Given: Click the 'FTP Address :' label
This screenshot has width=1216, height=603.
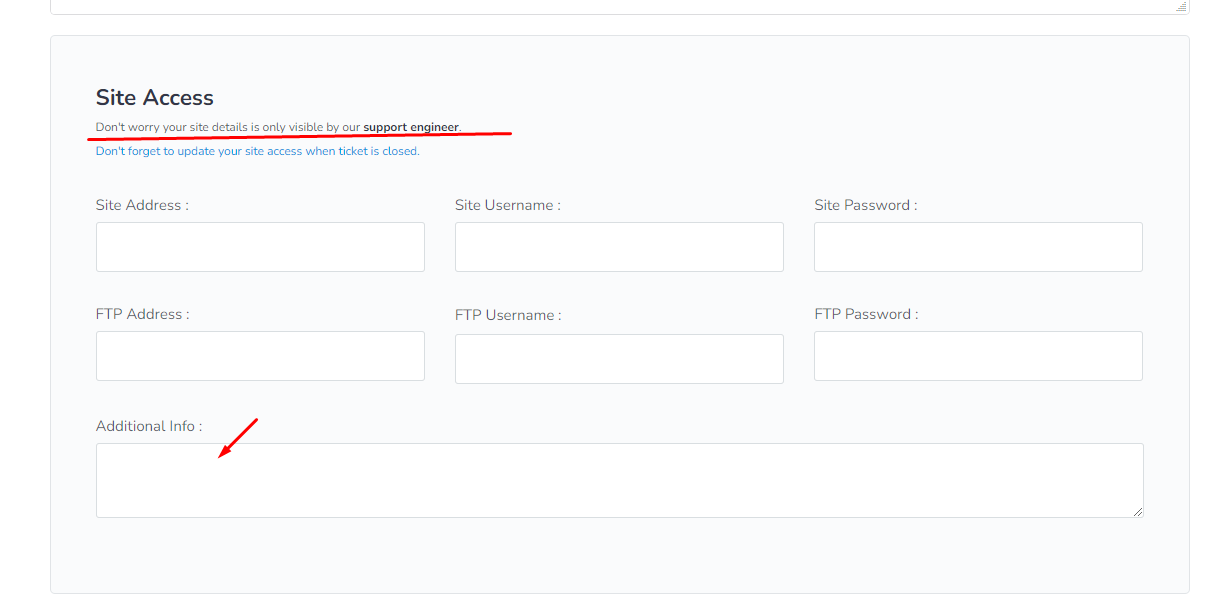Looking at the screenshot, I should pos(142,314).
